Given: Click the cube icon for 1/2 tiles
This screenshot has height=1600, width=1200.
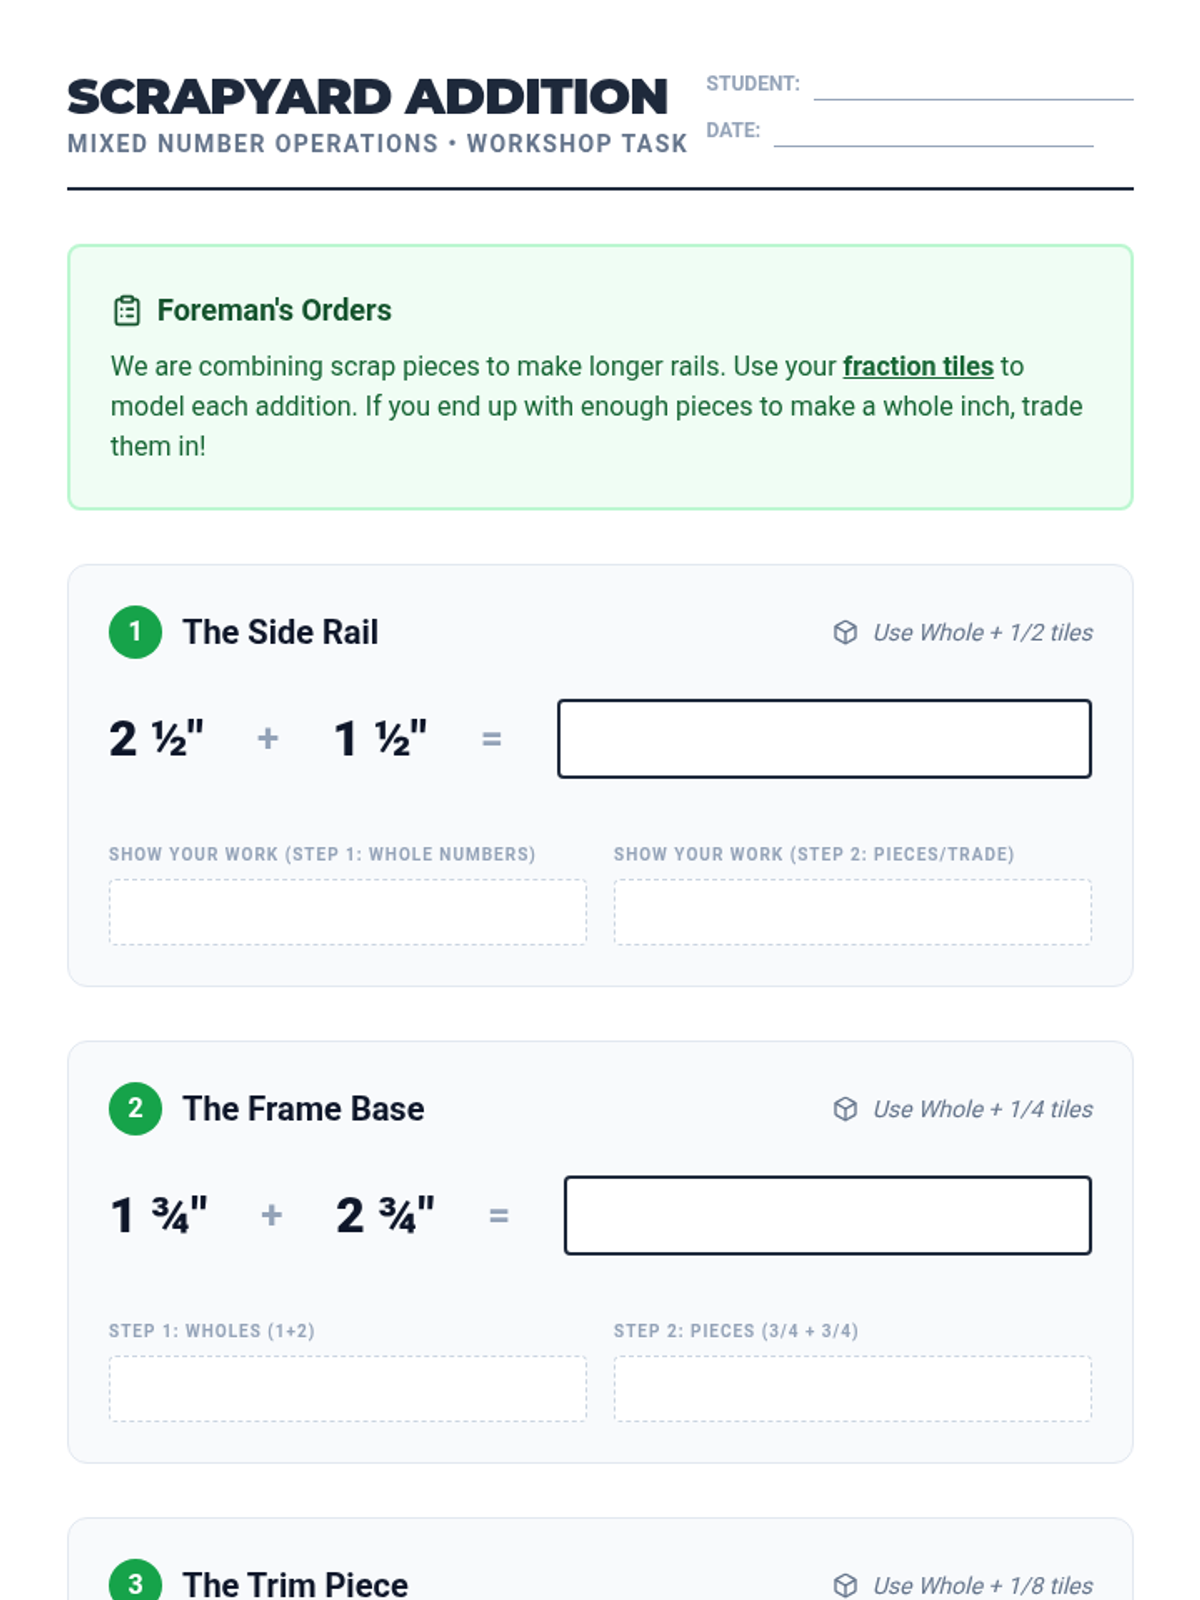Looking at the screenshot, I should pyautogui.click(x=845, y=633).
